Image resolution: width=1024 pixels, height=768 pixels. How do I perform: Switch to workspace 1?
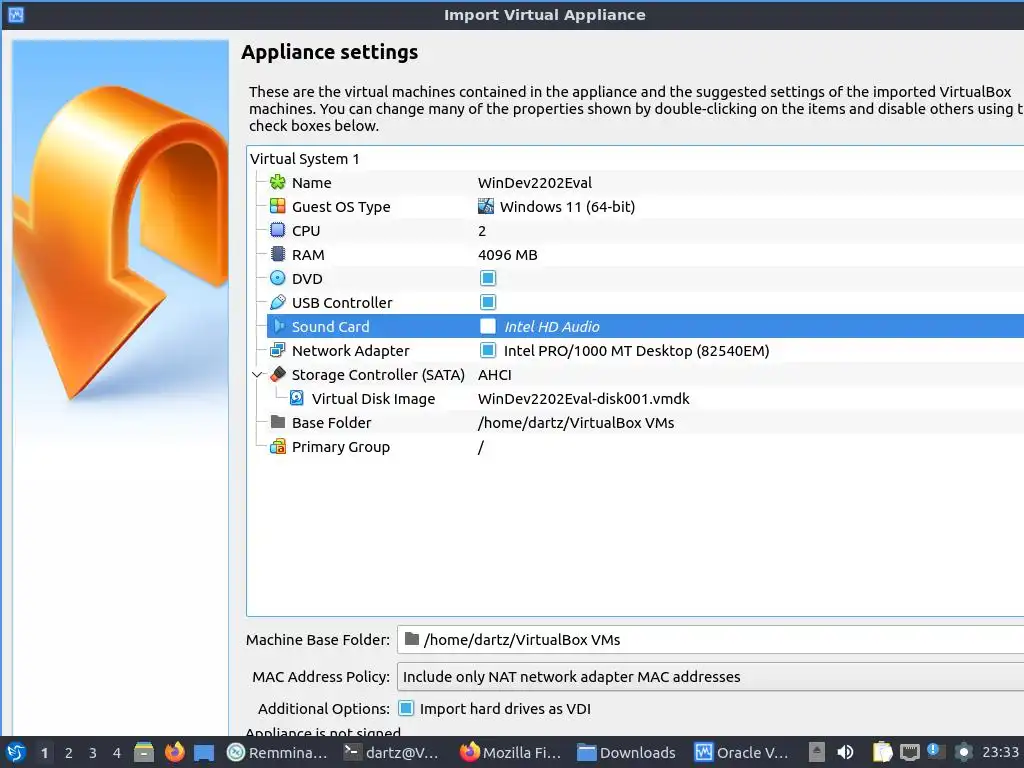(44, 752)
